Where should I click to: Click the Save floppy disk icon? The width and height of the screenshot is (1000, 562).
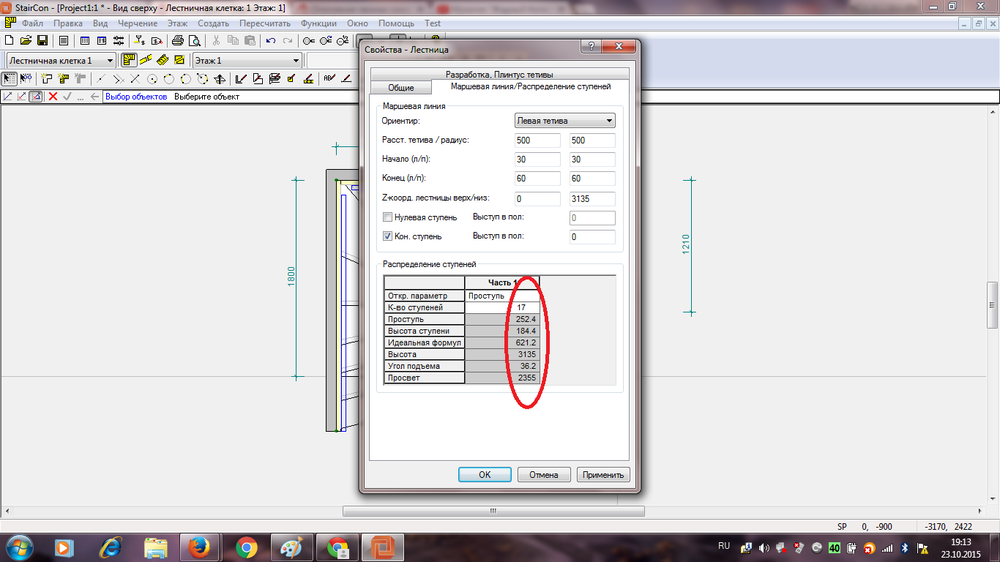[42, 41]
